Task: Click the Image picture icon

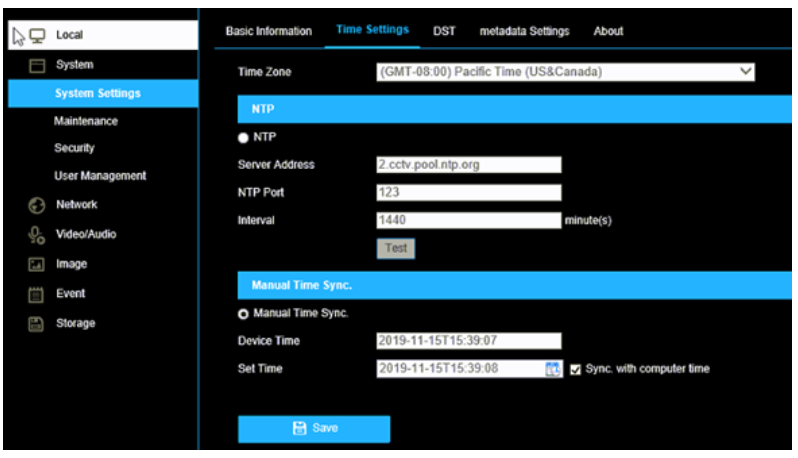Action: point(36,265)
